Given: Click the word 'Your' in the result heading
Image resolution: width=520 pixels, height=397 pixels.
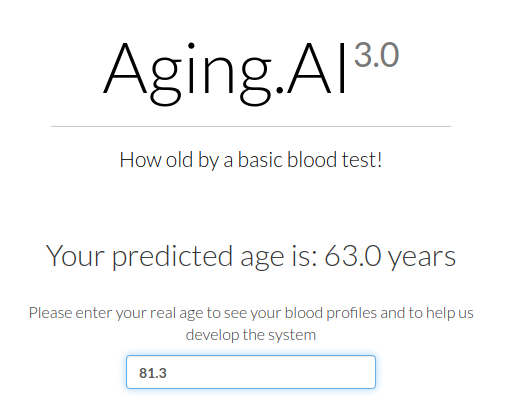Looking at the screenshot, I should (x=75, y=256).
